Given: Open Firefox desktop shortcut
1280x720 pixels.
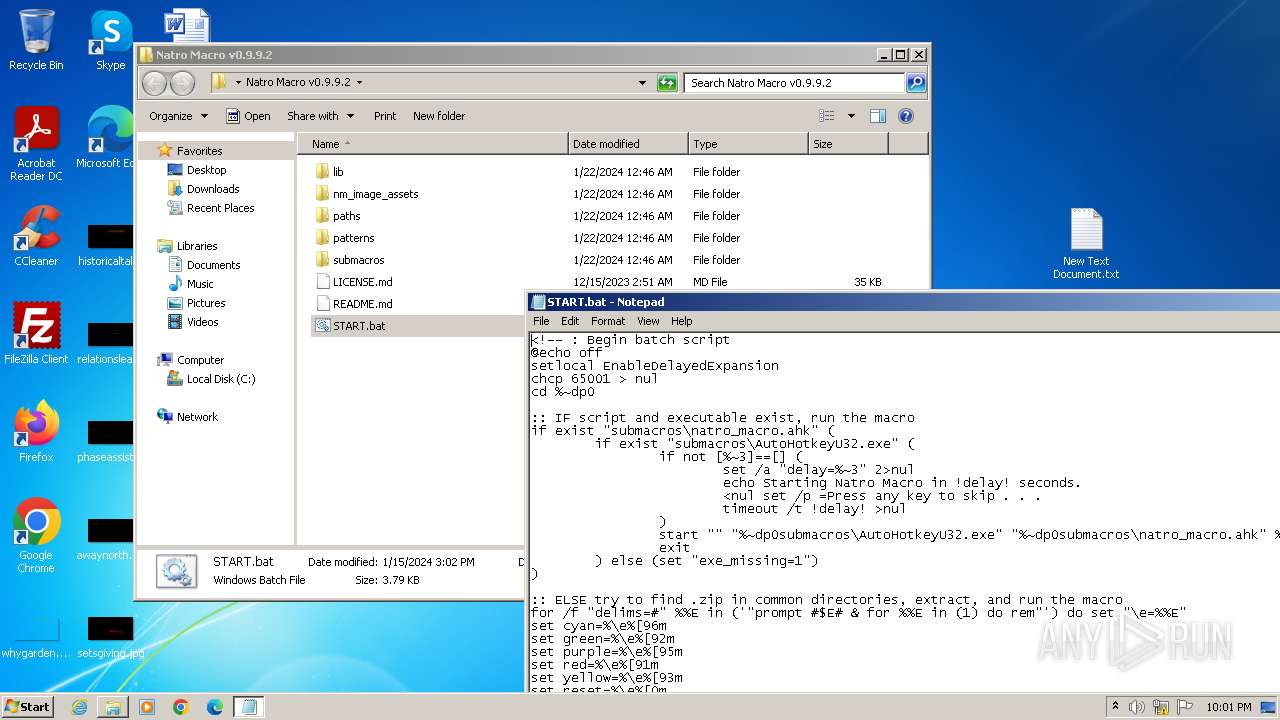Looking at the screenshot, I should click(x=36, y=431).
